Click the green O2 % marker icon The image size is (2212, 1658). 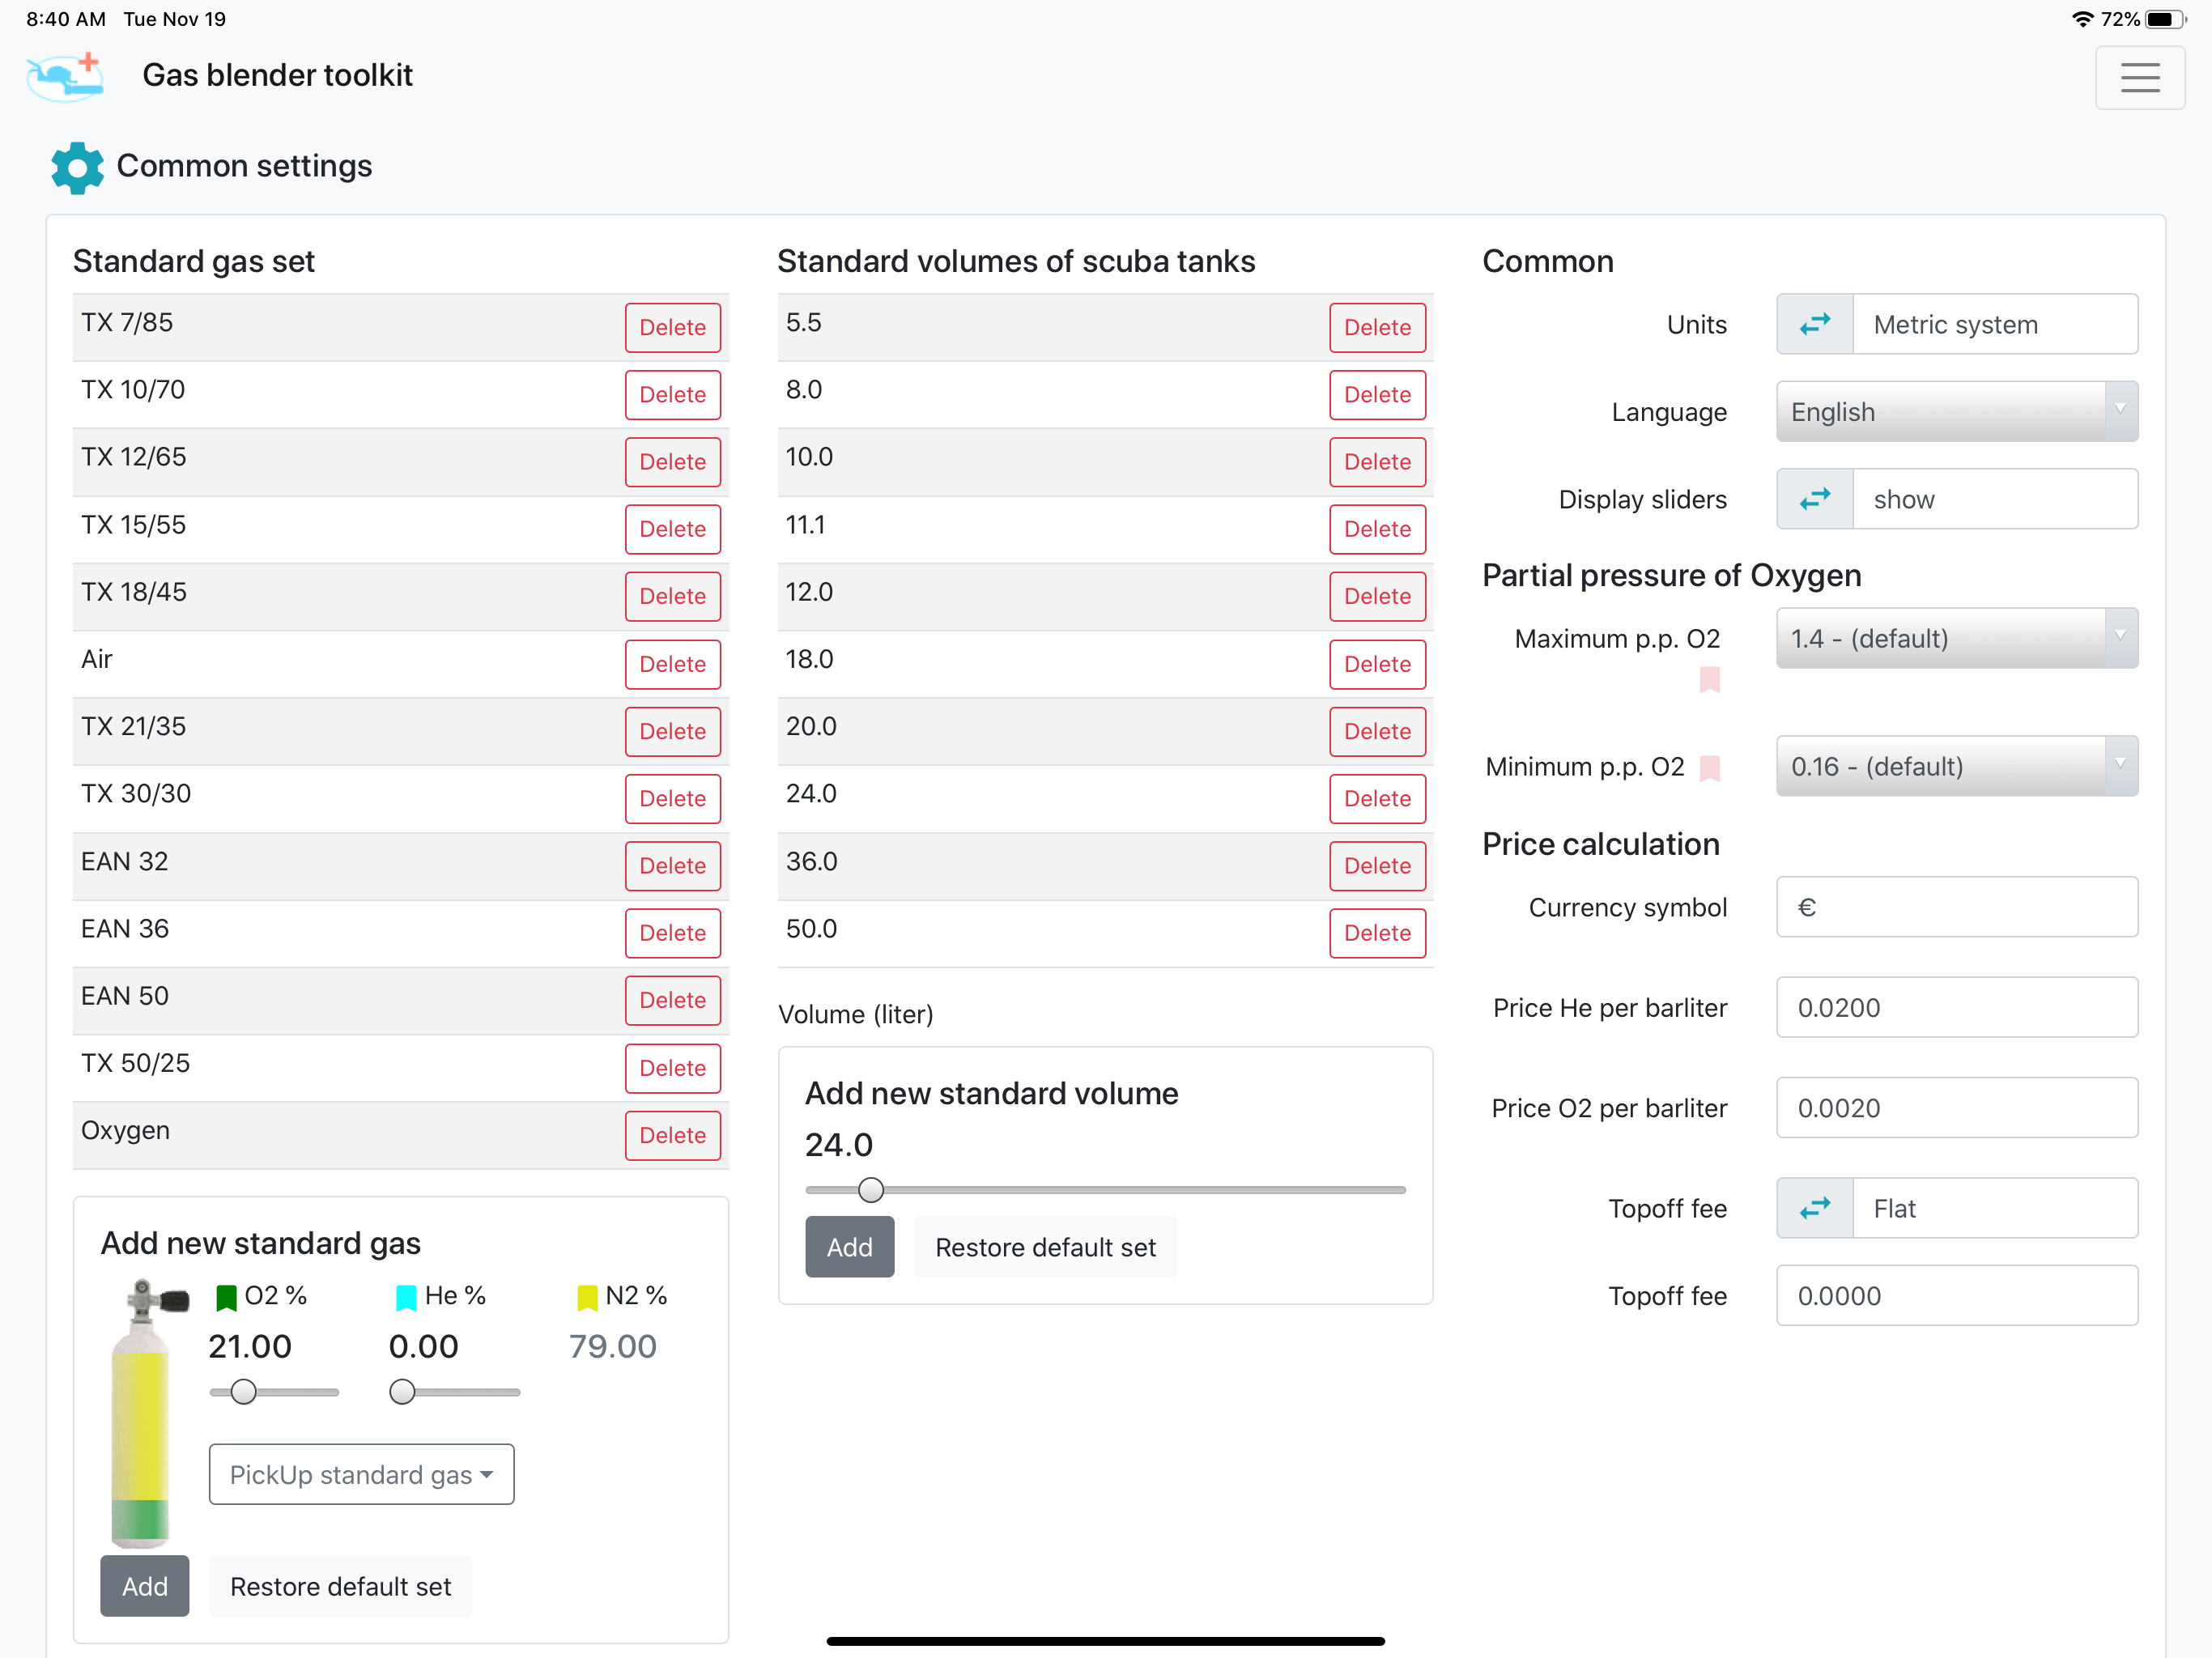pos(226,1297)
